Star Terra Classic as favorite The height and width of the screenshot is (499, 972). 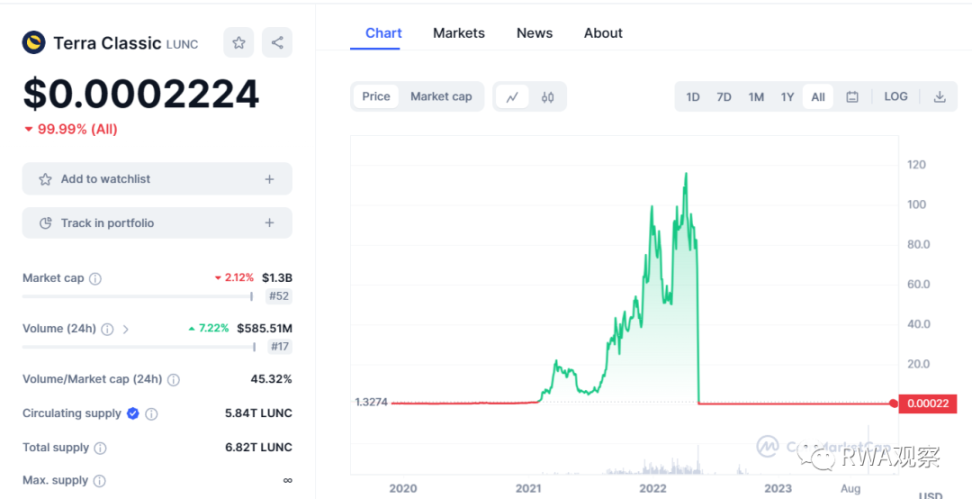click(x=238, y=43)
